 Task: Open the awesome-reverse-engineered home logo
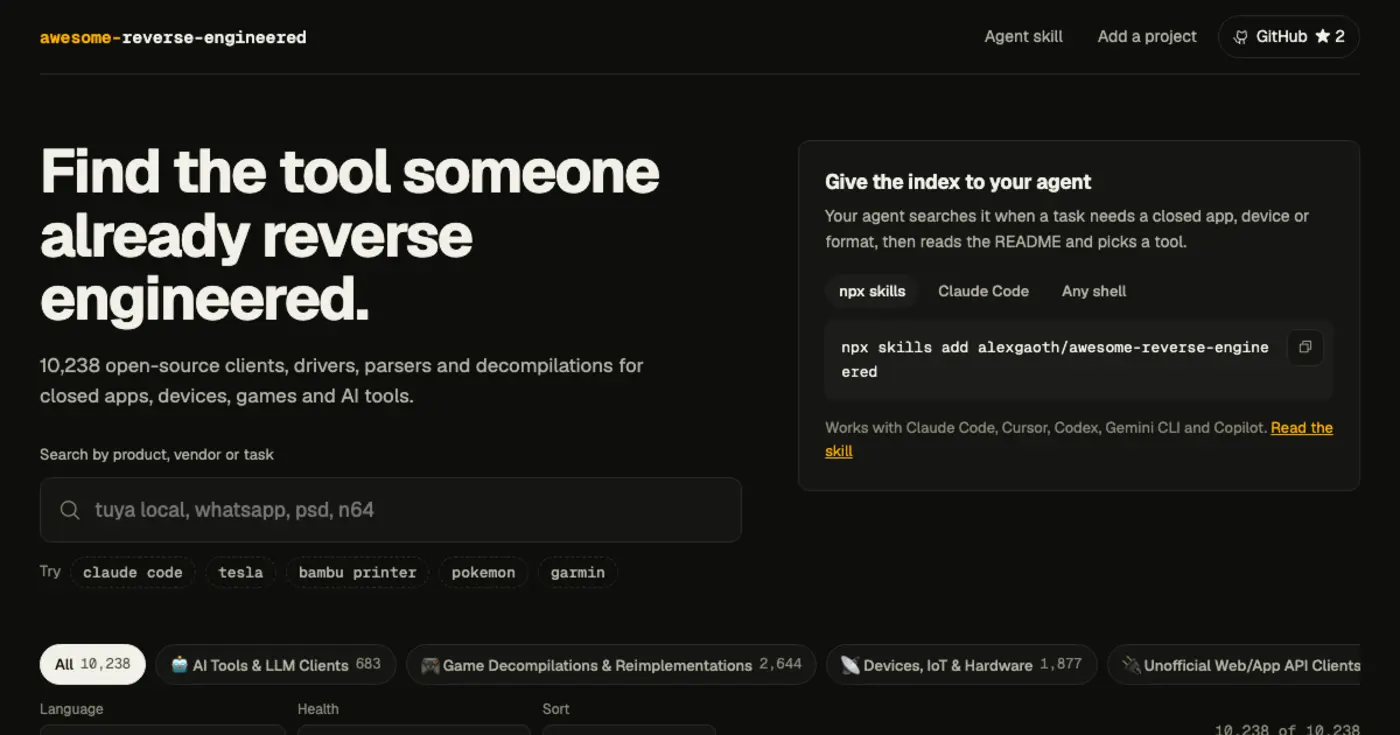coord(173,38)
